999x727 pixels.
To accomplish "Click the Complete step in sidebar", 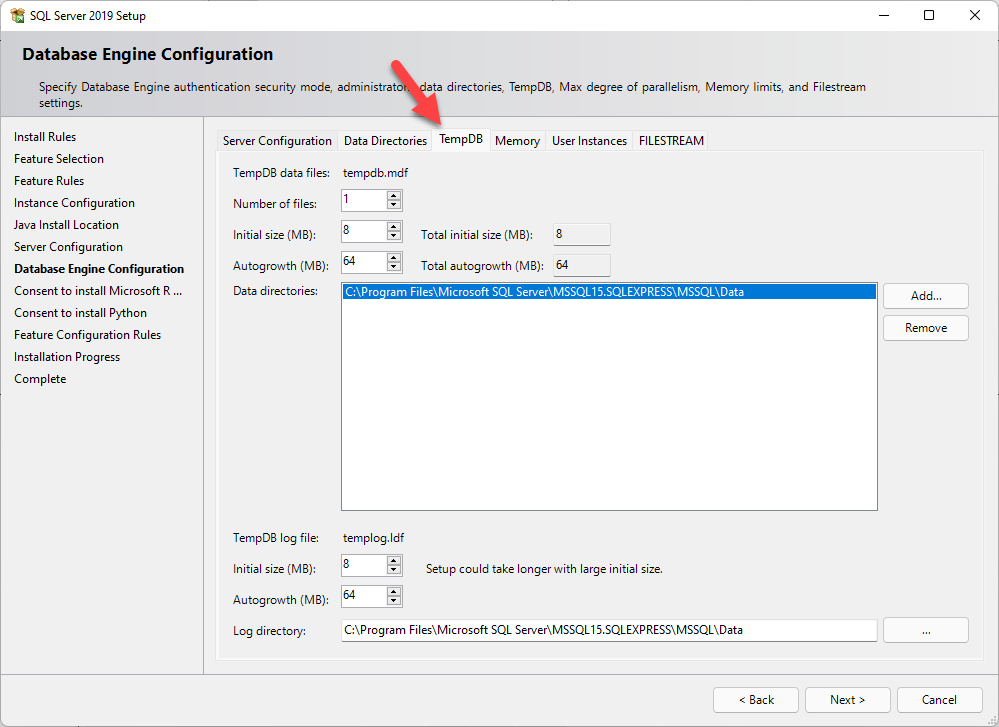I will pos(40,378).
